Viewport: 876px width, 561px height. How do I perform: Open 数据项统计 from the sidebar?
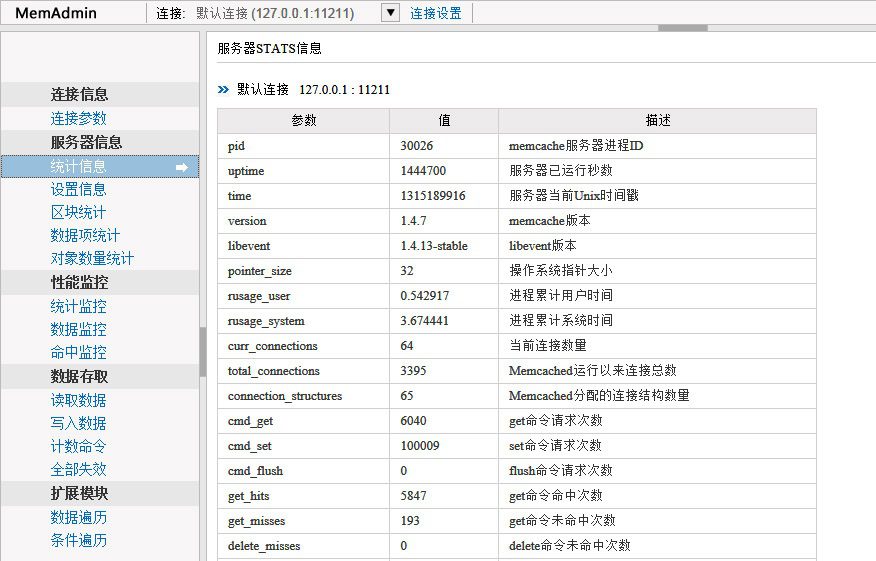[x=85, y=235]
